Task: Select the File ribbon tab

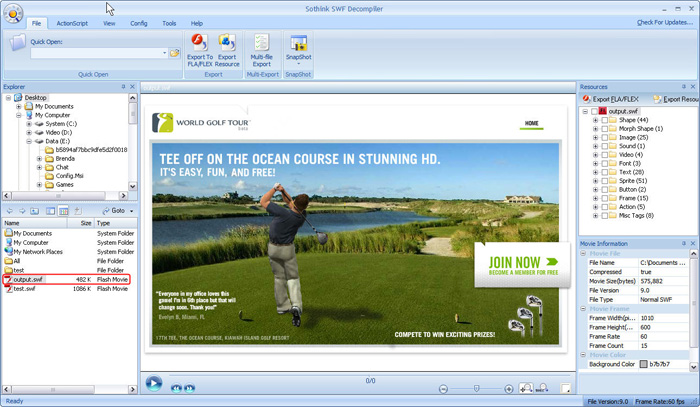Action: coord(36,23)
